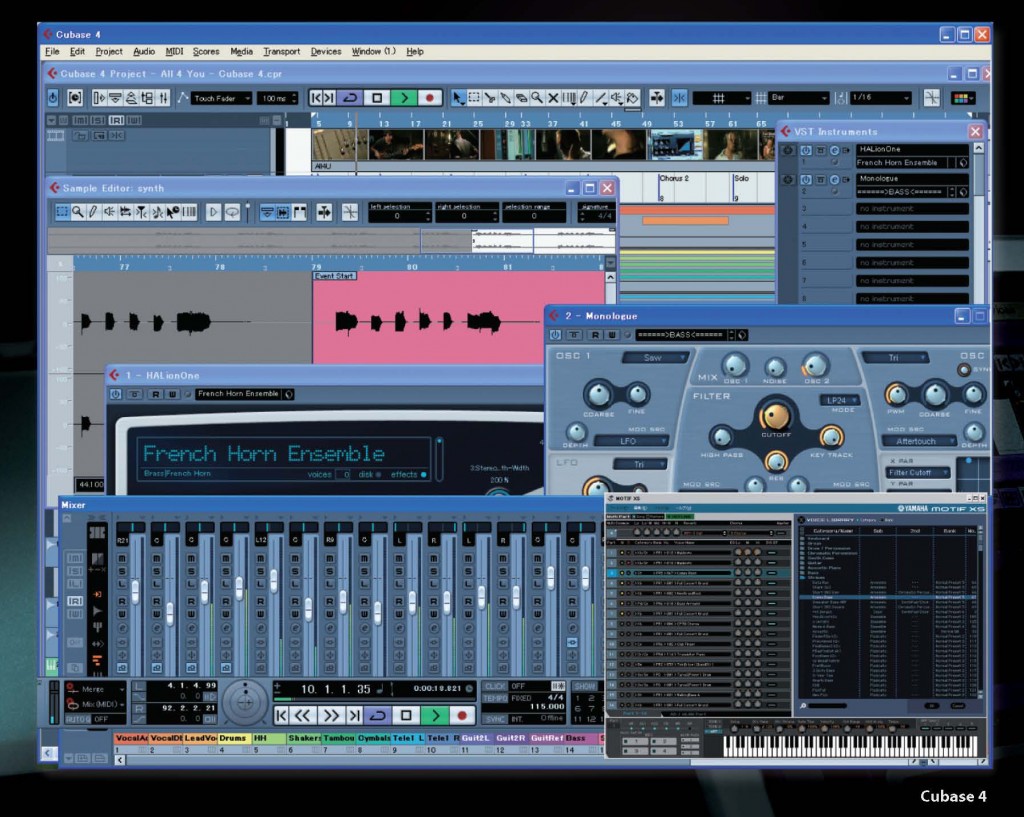The image size is (1024, 817).
Task: Open the Devices menu
Action: (x=326, y=51)
